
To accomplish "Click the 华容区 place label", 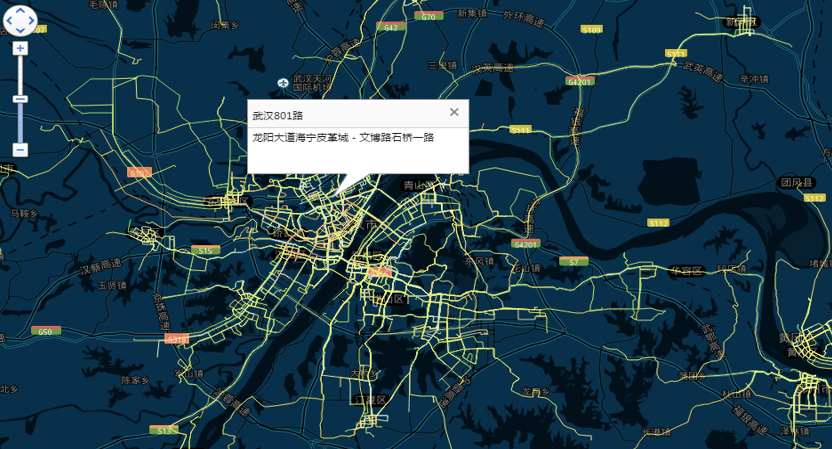I will coord(687,271).
